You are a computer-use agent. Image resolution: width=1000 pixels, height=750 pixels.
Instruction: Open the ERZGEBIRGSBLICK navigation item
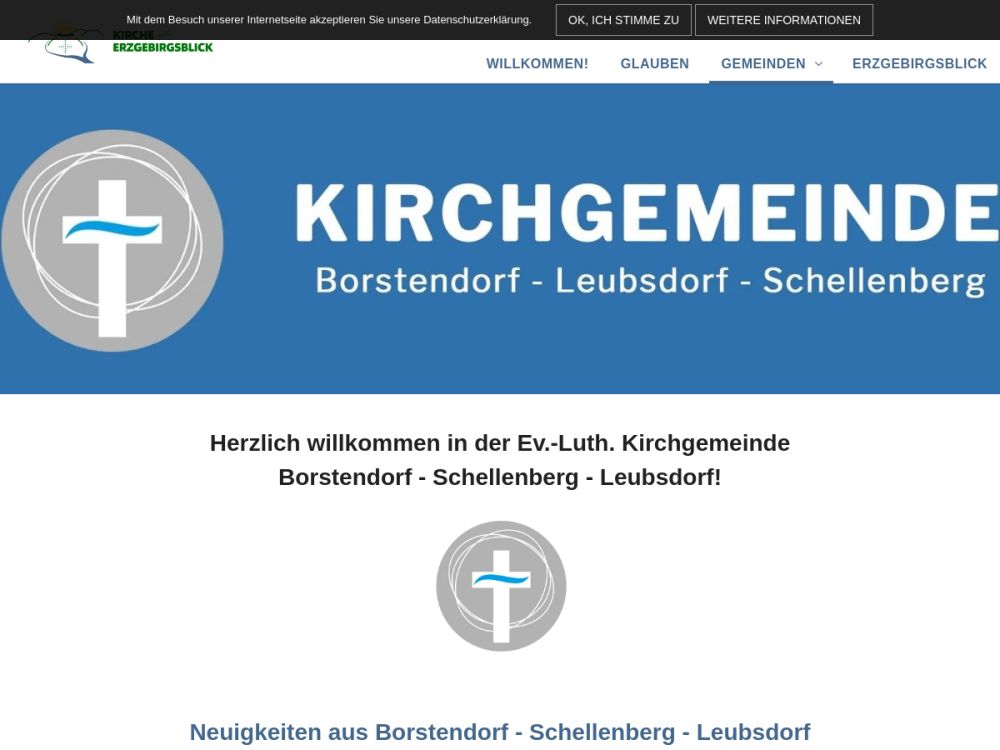coord(919,64)
